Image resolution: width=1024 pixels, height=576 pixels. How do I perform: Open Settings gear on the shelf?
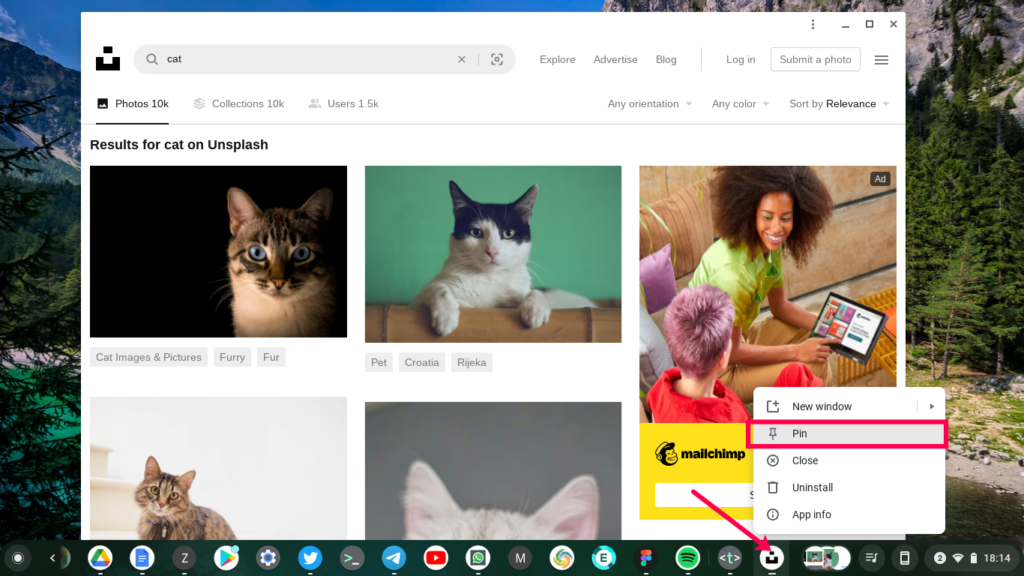[268, 558]
